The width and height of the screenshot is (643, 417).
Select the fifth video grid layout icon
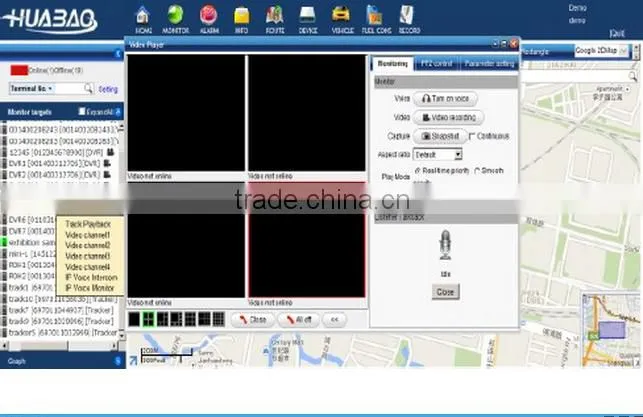[190, 319]
